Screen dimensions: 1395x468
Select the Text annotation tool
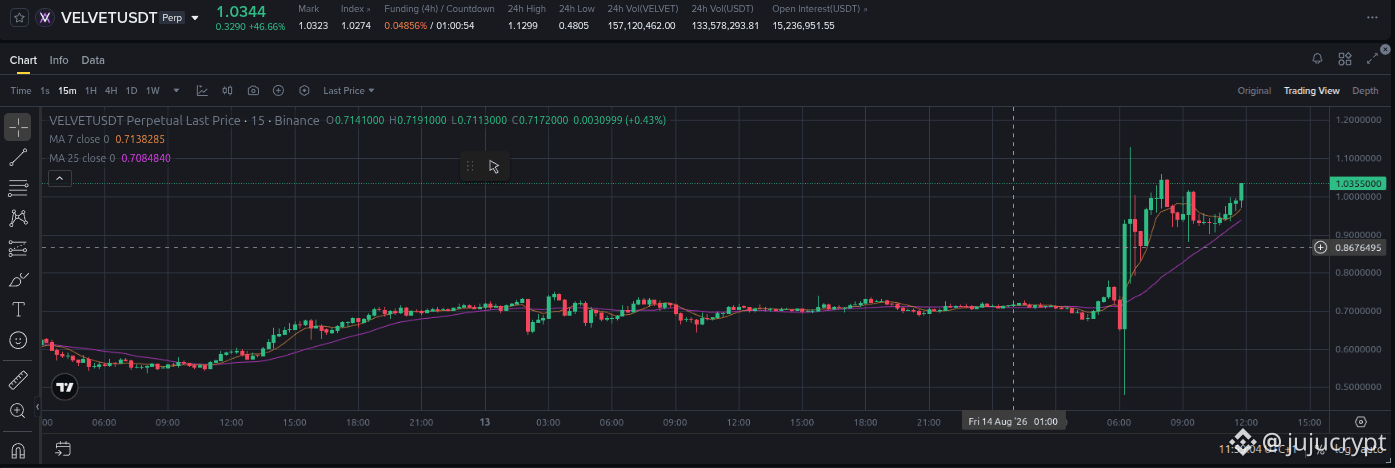(x=18, y=310)
